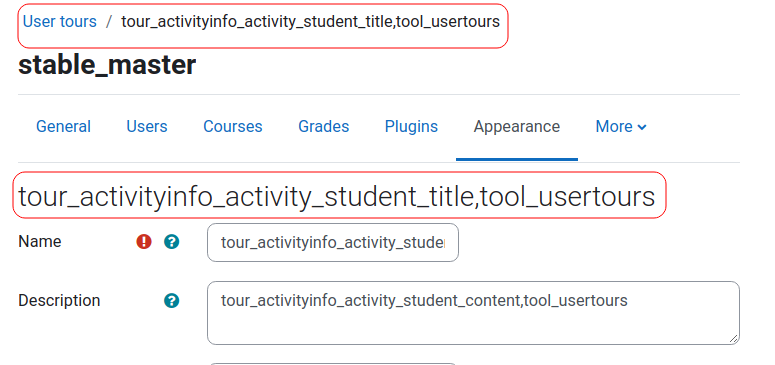Open the Courses tab
Screen dimensions: 775x365
(x=233, y=127)
